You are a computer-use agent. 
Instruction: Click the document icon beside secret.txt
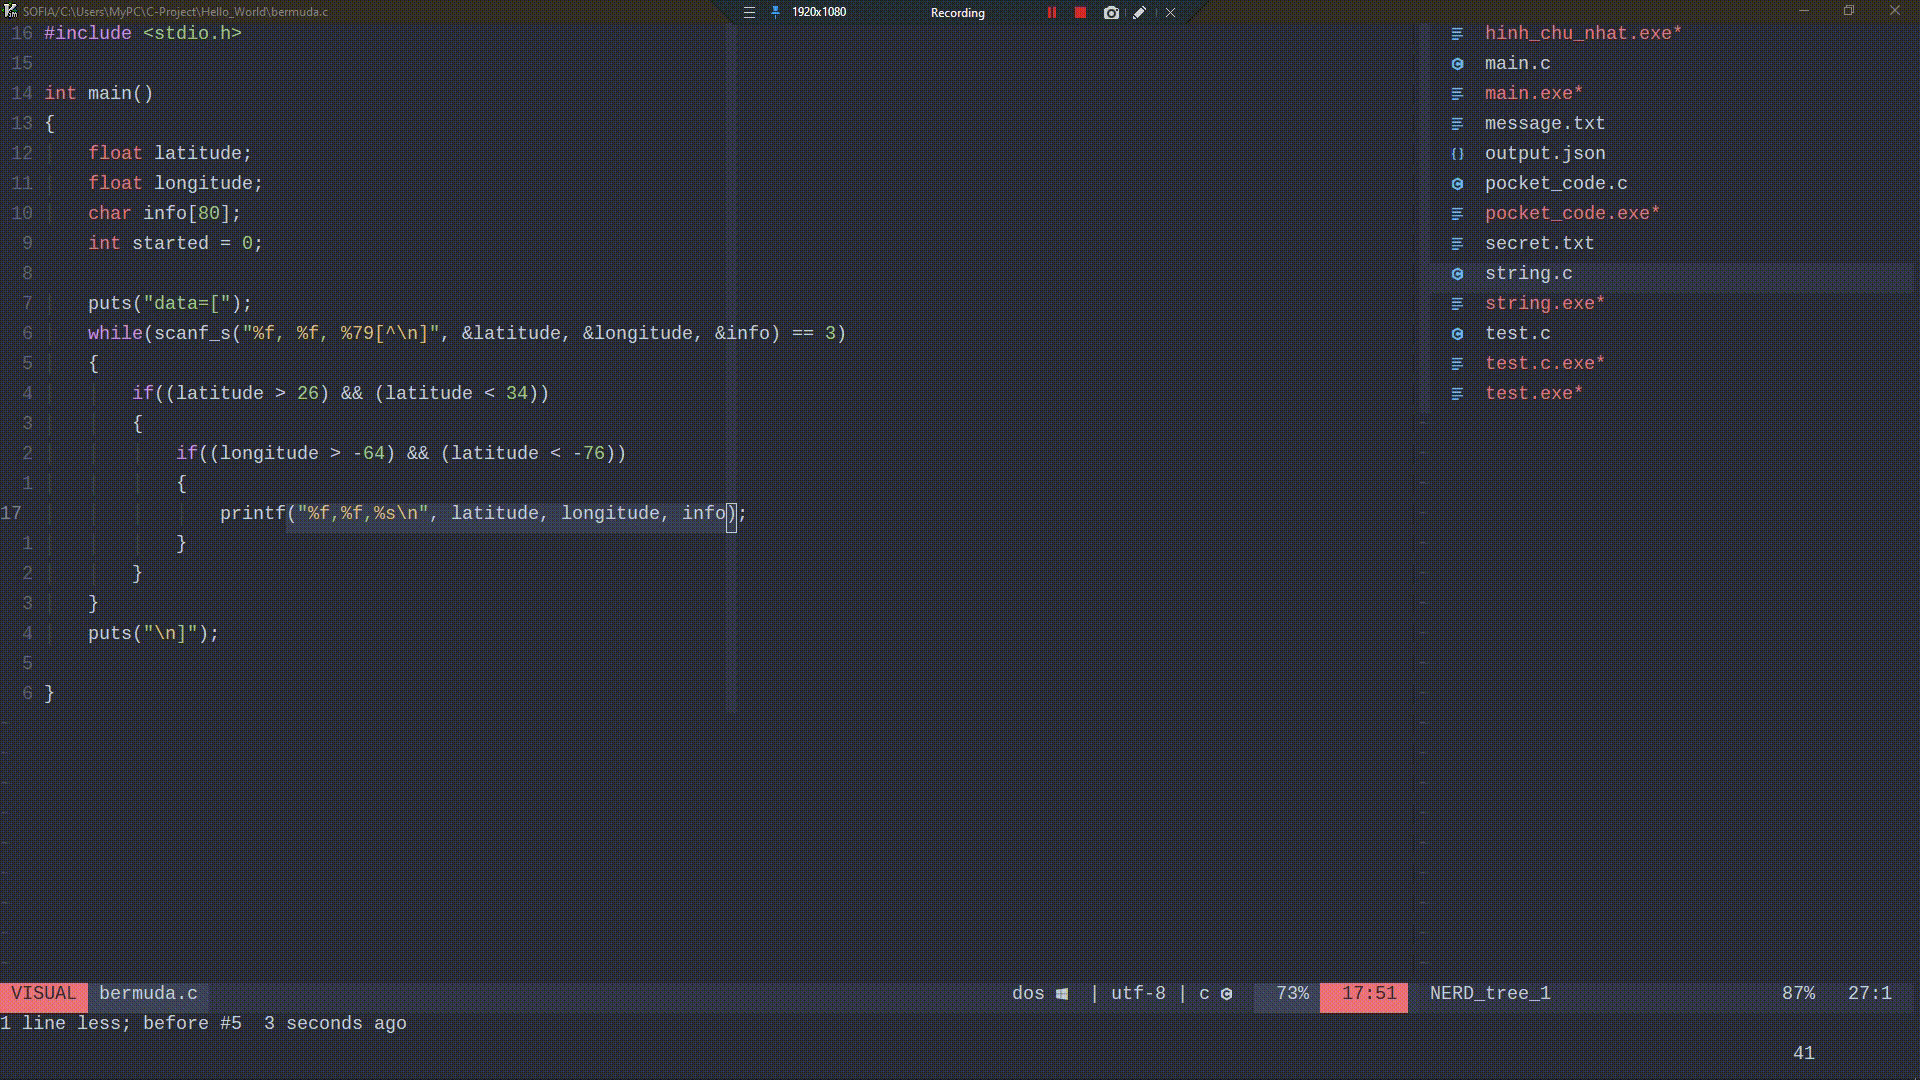[x=1457, y=243]
